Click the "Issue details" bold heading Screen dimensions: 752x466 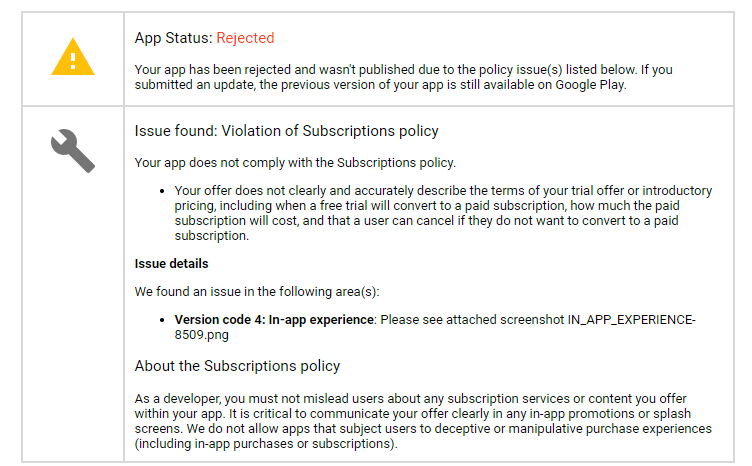click(171, 264)
